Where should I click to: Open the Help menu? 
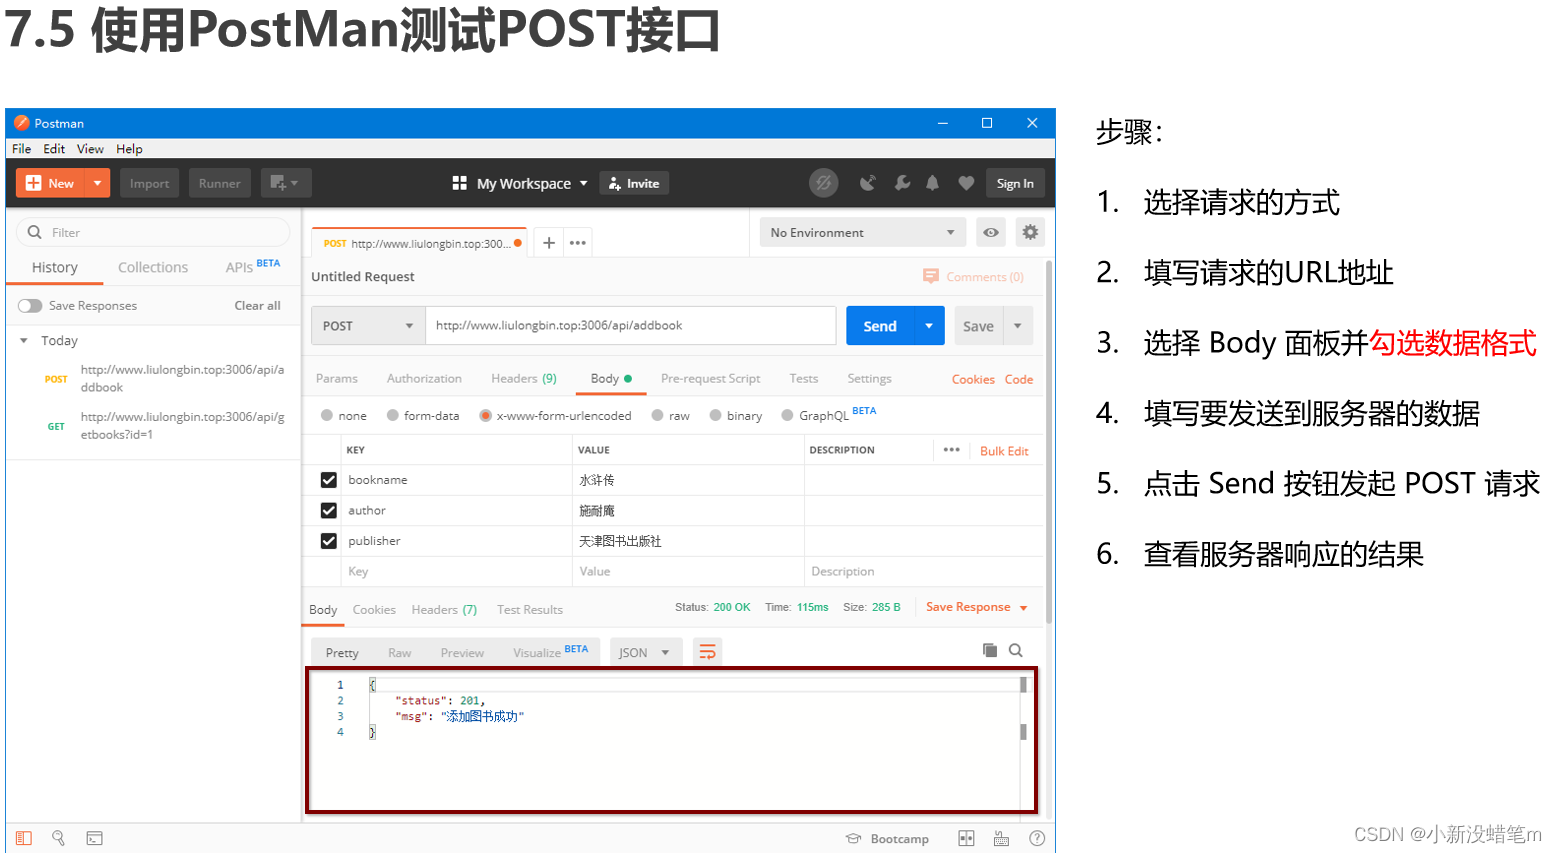click(129, 149)
